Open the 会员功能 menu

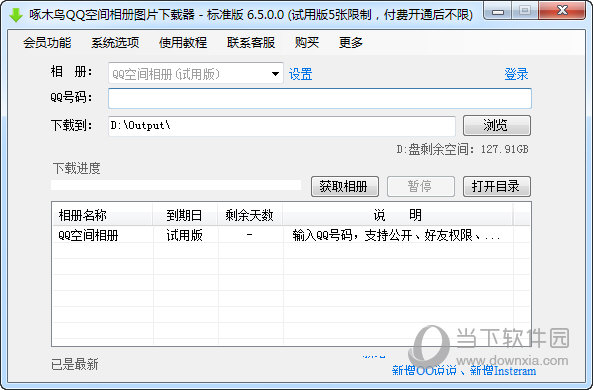(47, 42)
